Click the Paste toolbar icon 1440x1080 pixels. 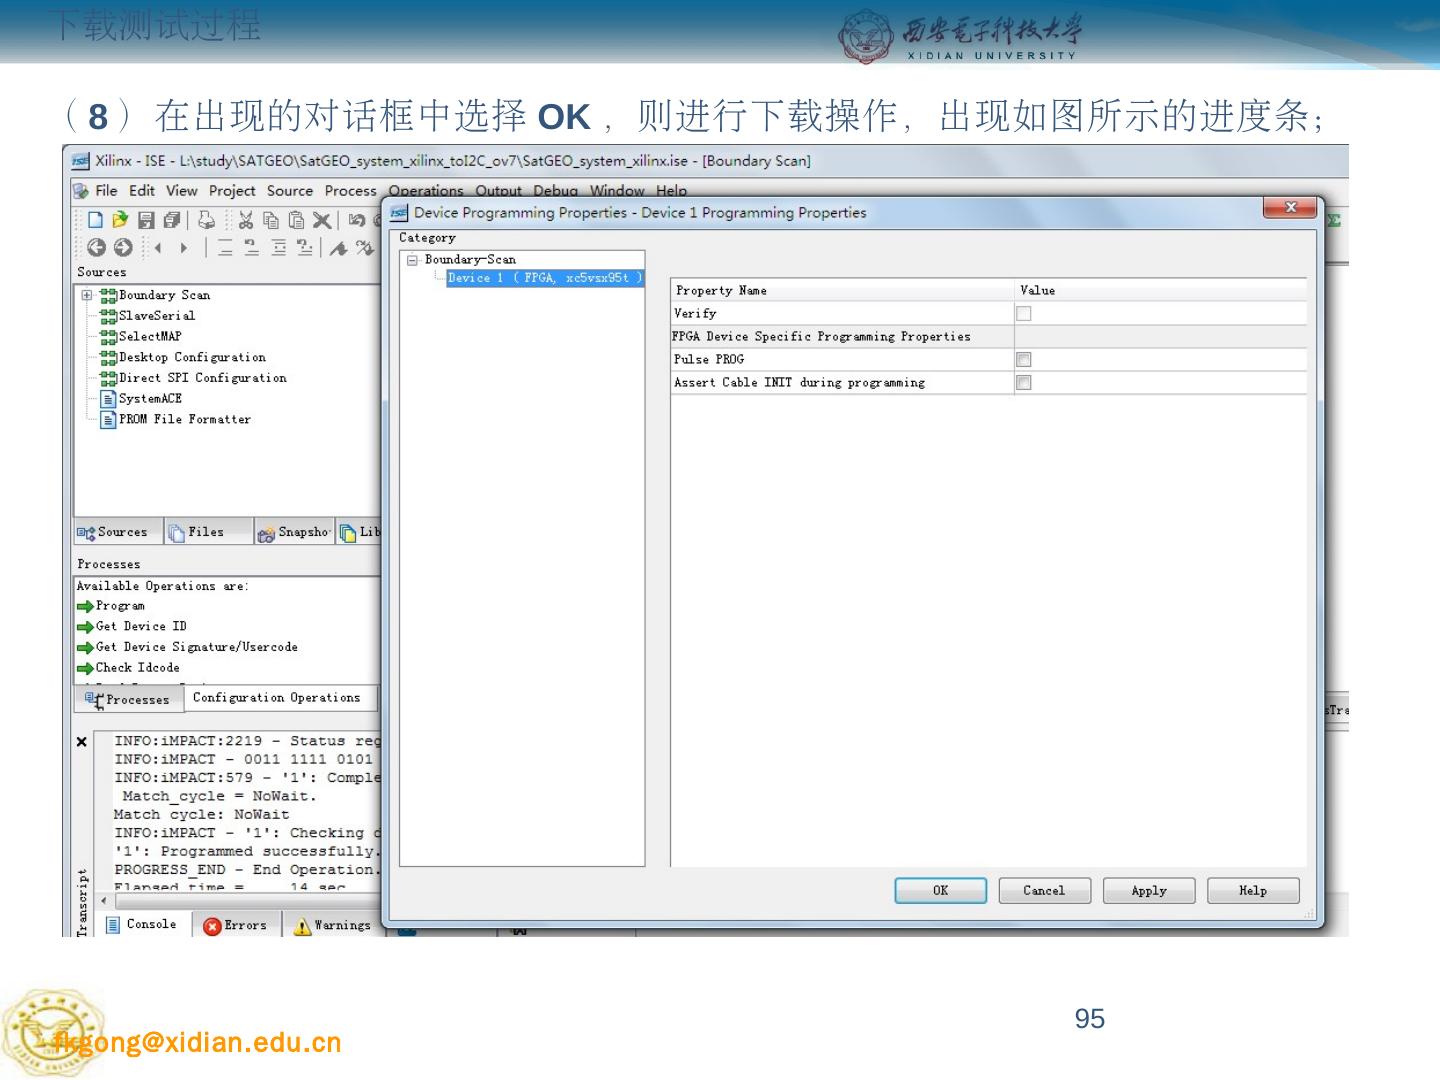pos(296,220)
